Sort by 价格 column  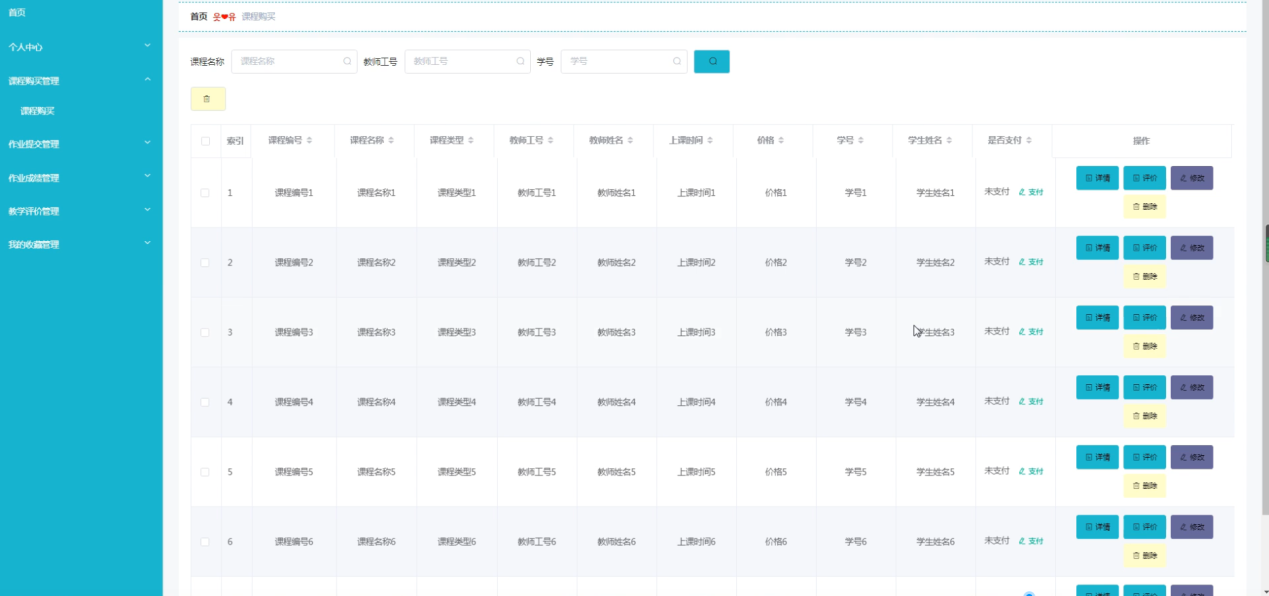click(x=781, y=141)
